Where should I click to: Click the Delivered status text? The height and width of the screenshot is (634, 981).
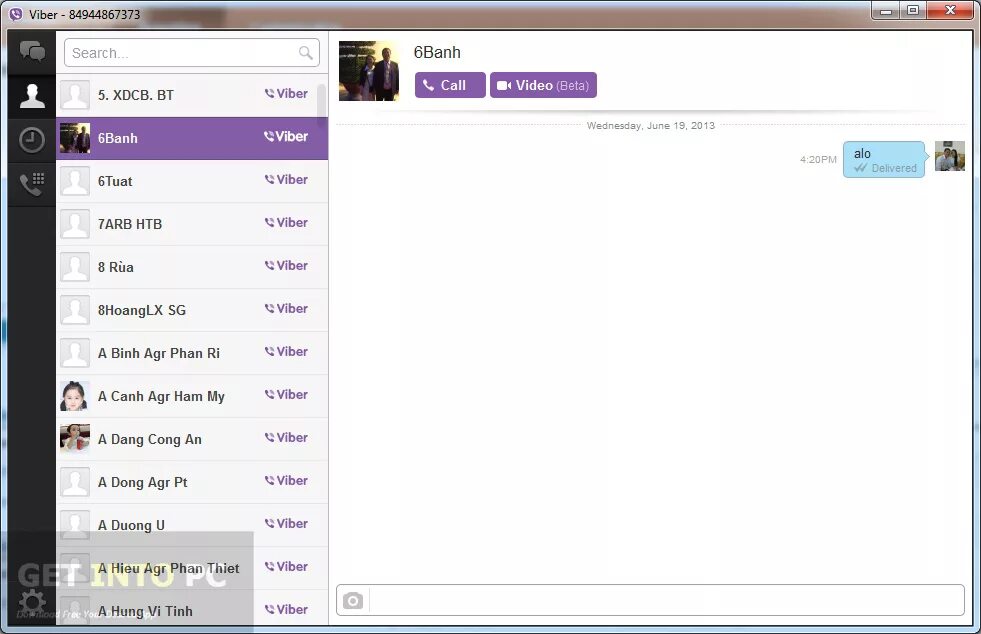click(x=894, y=168)
